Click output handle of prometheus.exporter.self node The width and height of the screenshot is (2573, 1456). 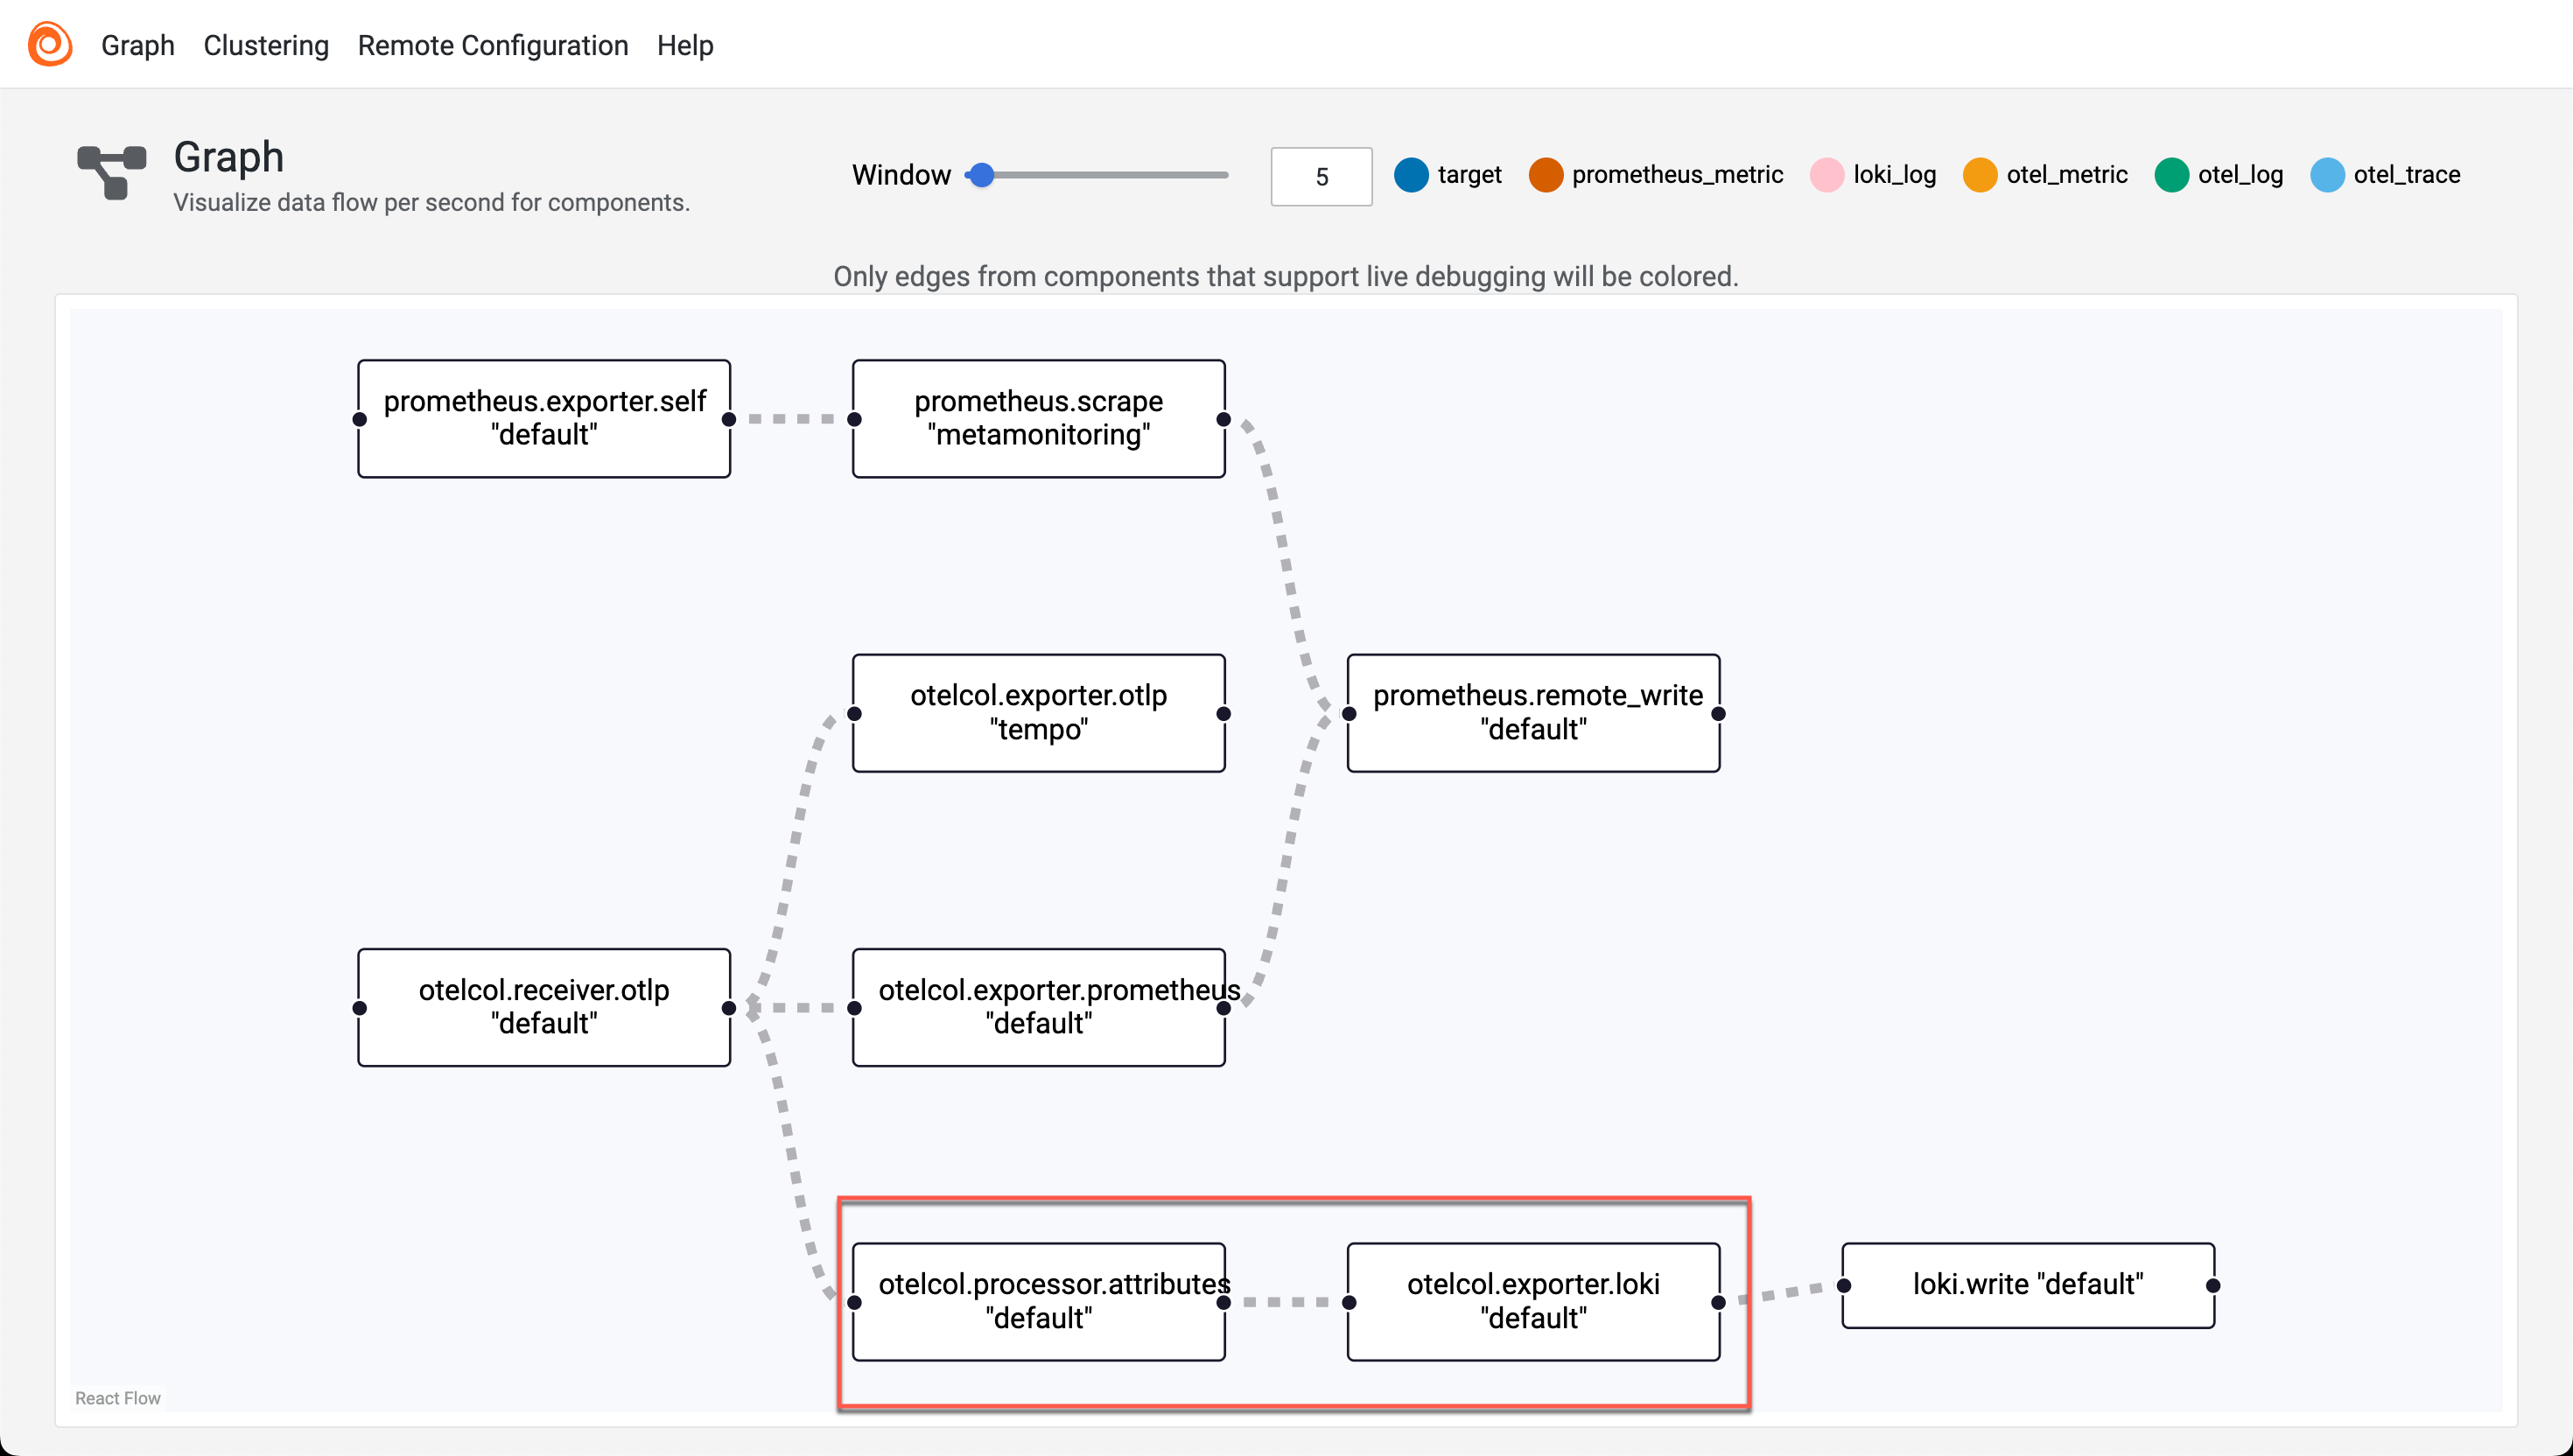tap(729, 419)
